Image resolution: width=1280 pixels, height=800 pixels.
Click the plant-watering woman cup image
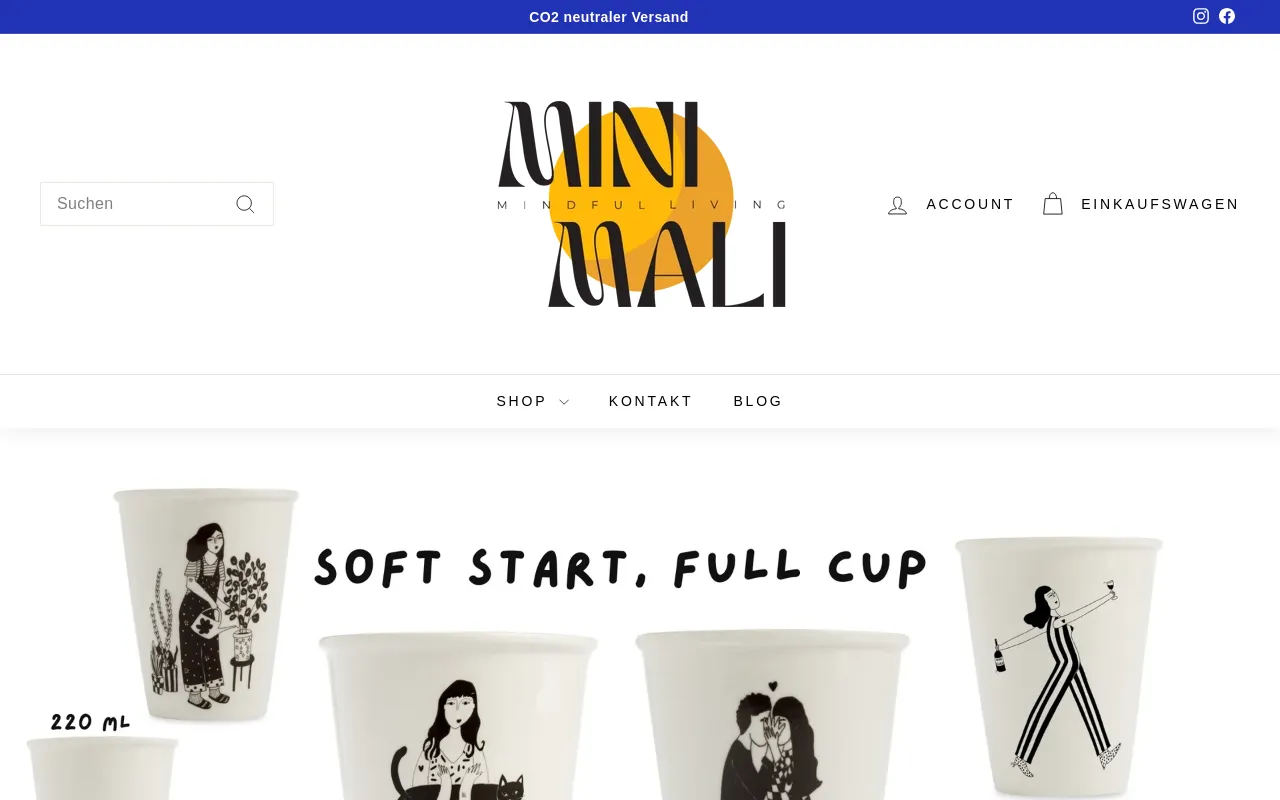pos(205,603)
